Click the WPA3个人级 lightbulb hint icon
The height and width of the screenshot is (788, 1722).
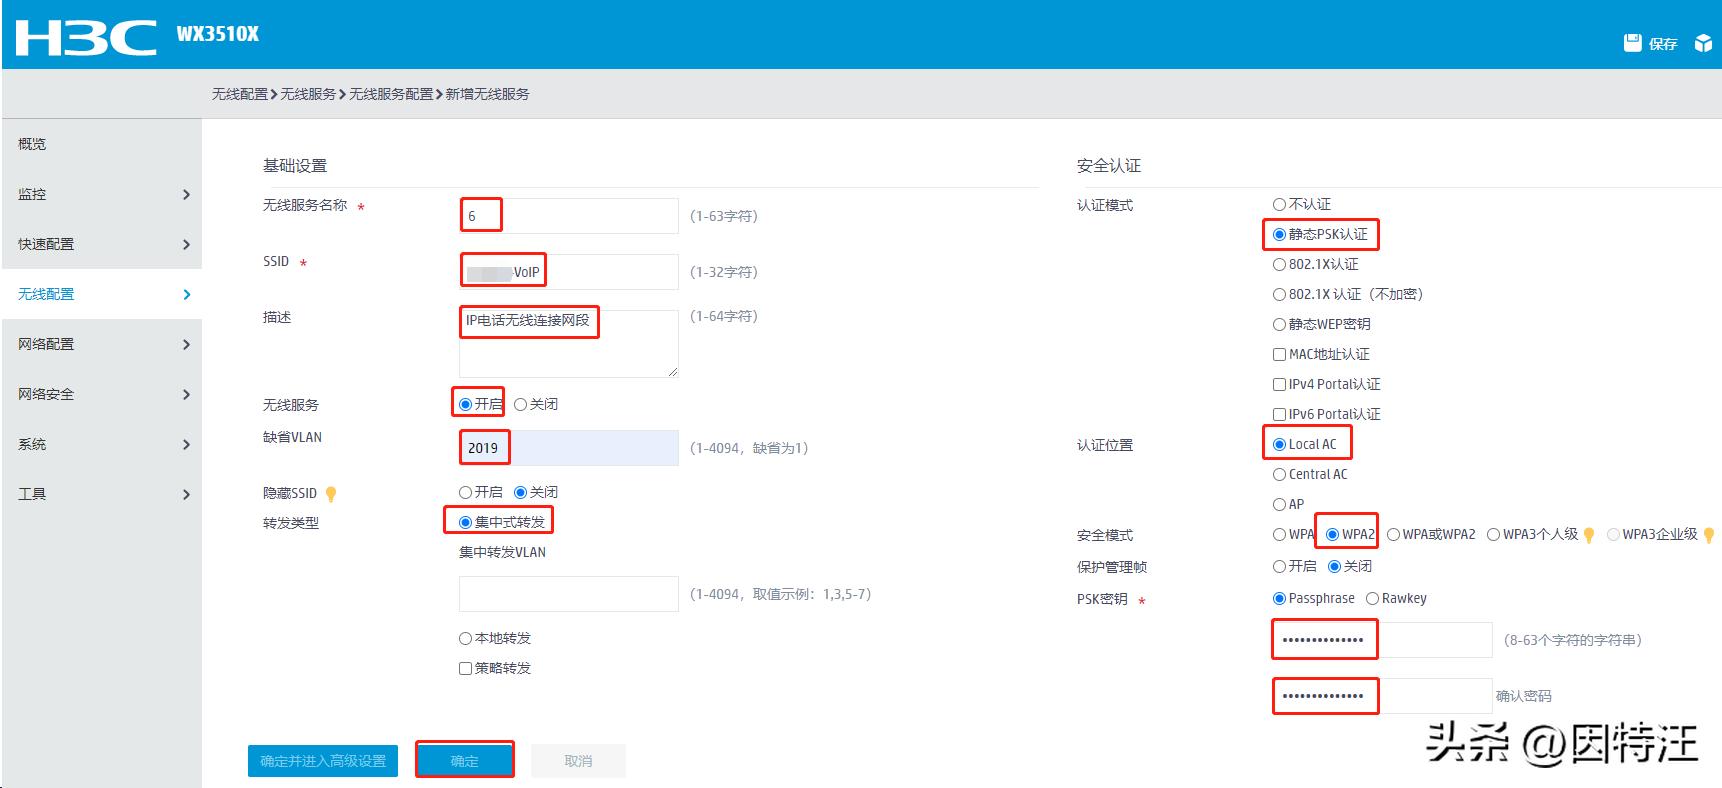(1589, 535)
